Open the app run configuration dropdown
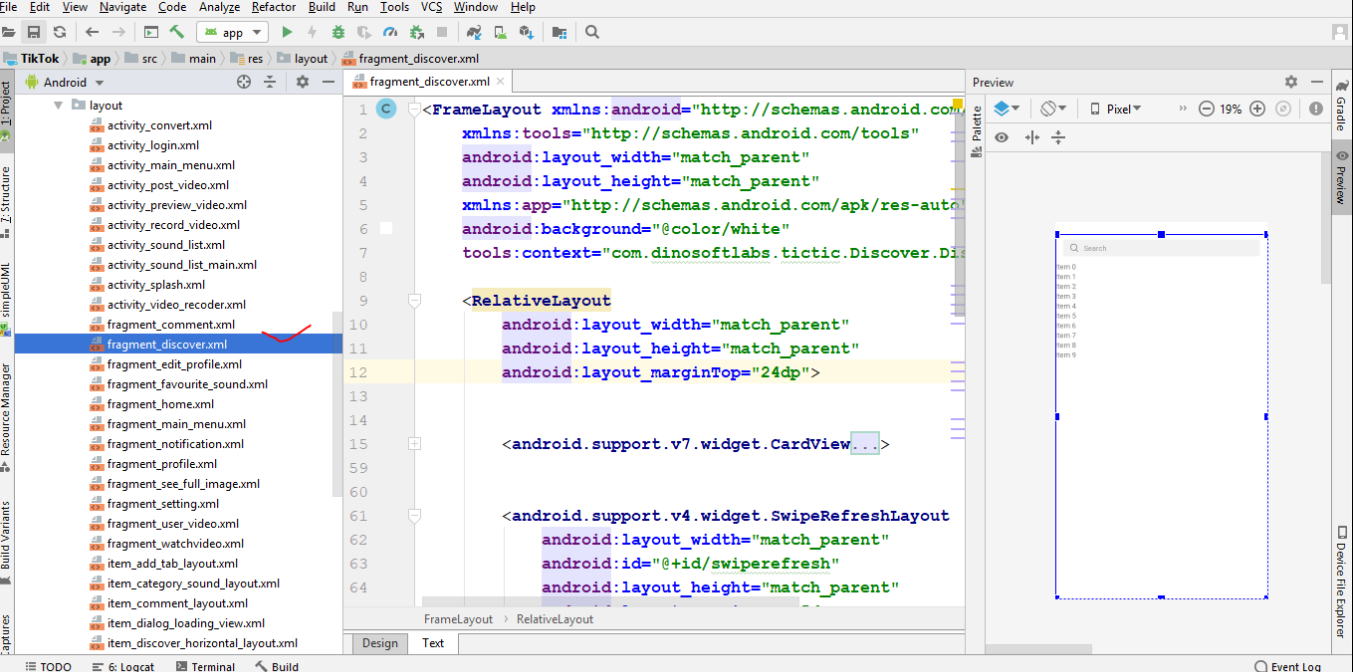The width and height of the screenshot is (1353, 672). (232, 32)
